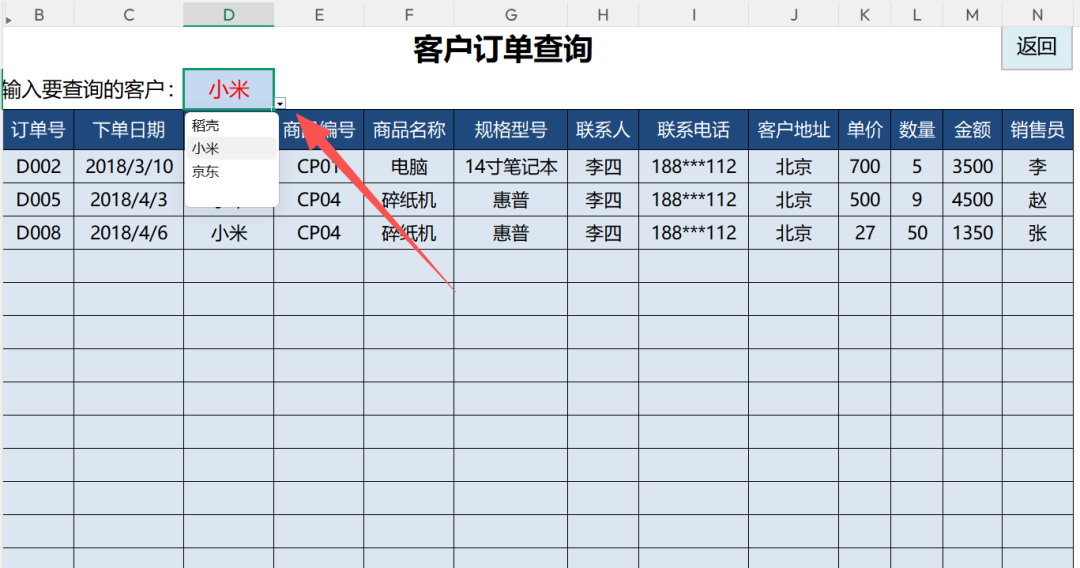Viewport: 1080px width, 568px height.
Task: Select 稻壳 from the dropdown list
Action: point(206,126)
